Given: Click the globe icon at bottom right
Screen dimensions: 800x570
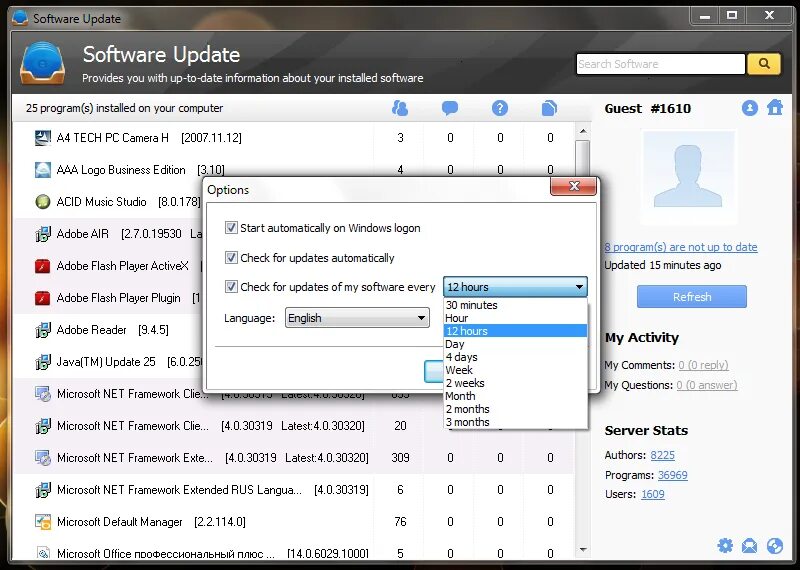Looking at the screenshot, I should click(x=774, y=546).
